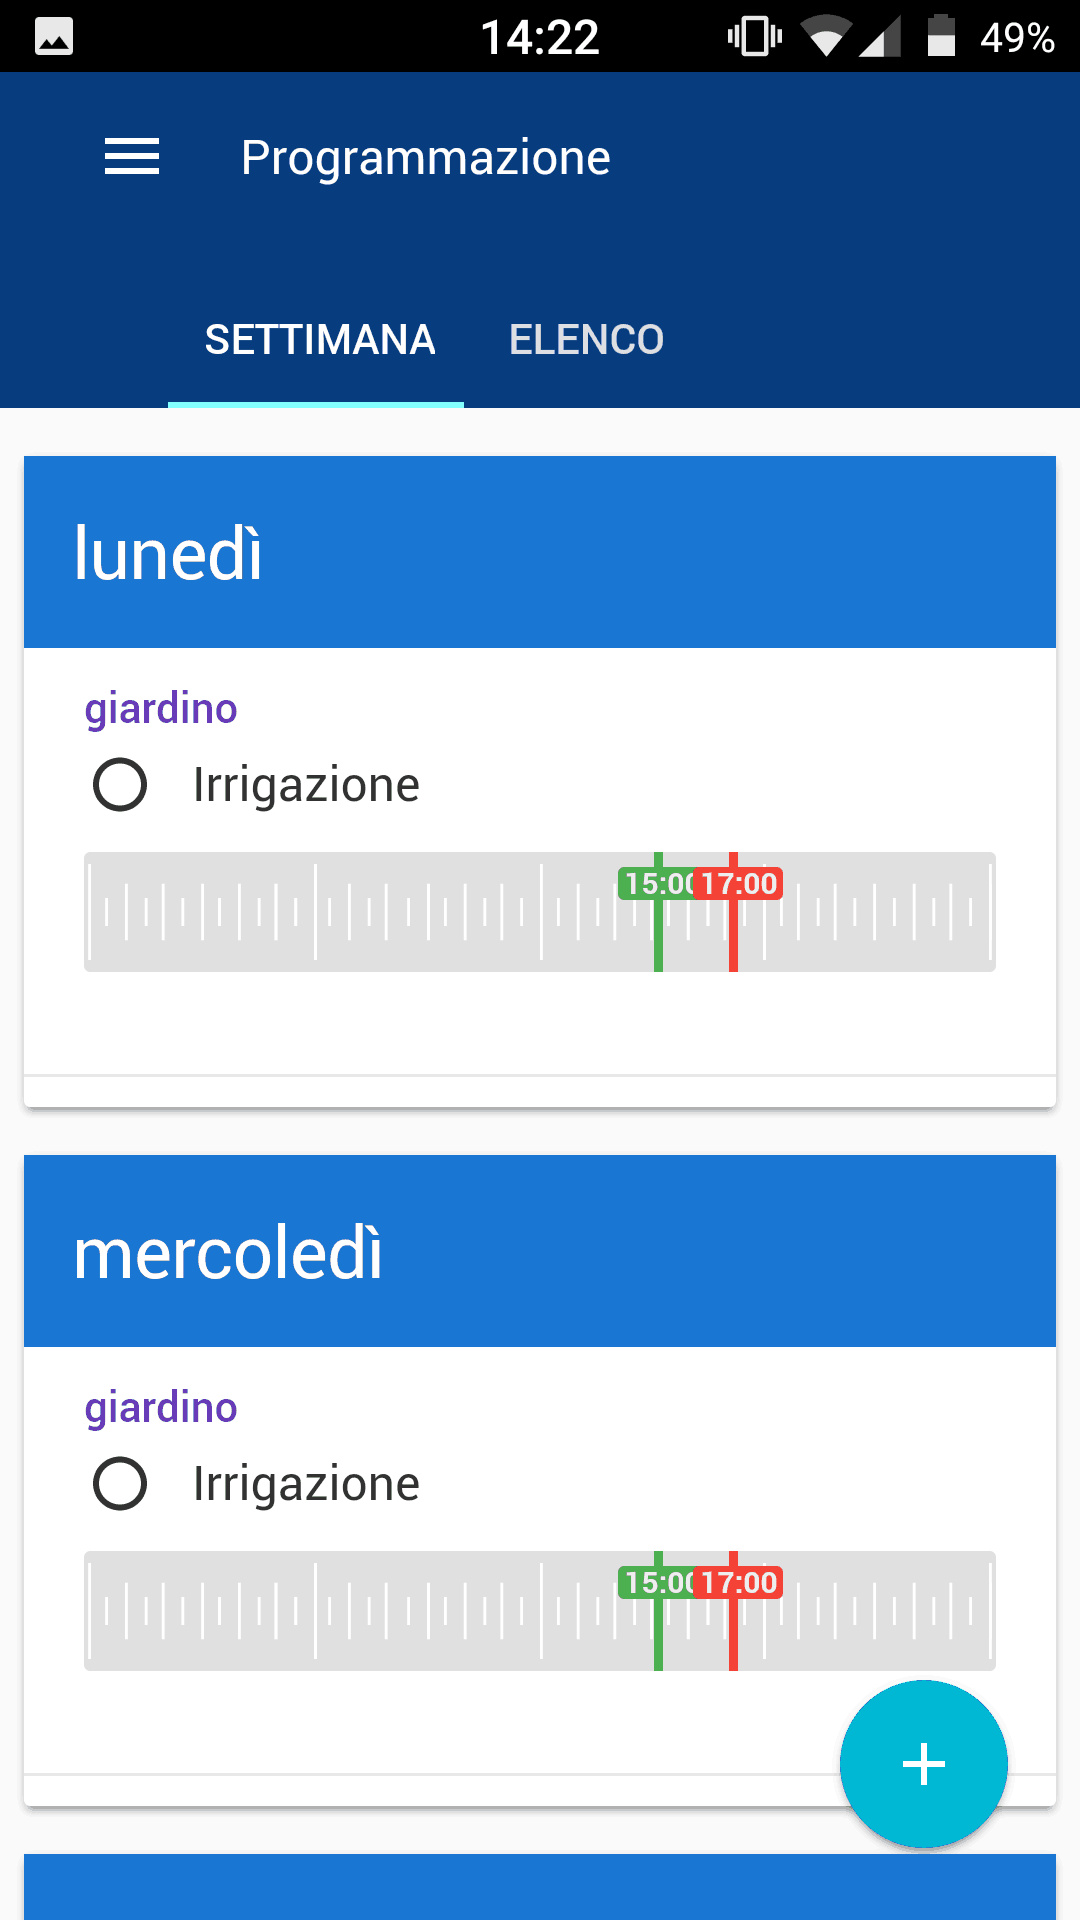Select Irrigazione radio button under lunedì

pyautogui.click(x=120, y=784)
